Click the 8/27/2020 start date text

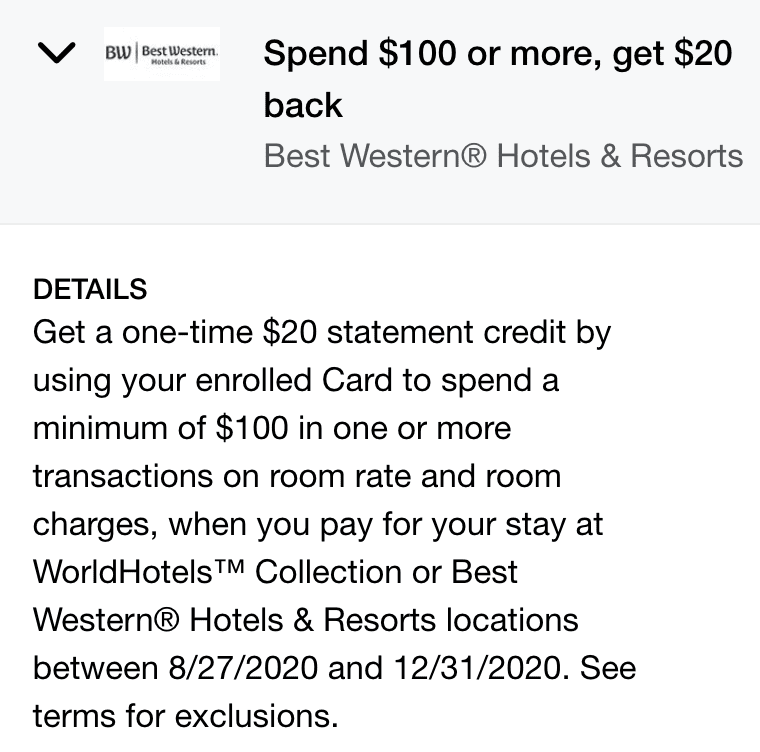click(x=243, y=668)
